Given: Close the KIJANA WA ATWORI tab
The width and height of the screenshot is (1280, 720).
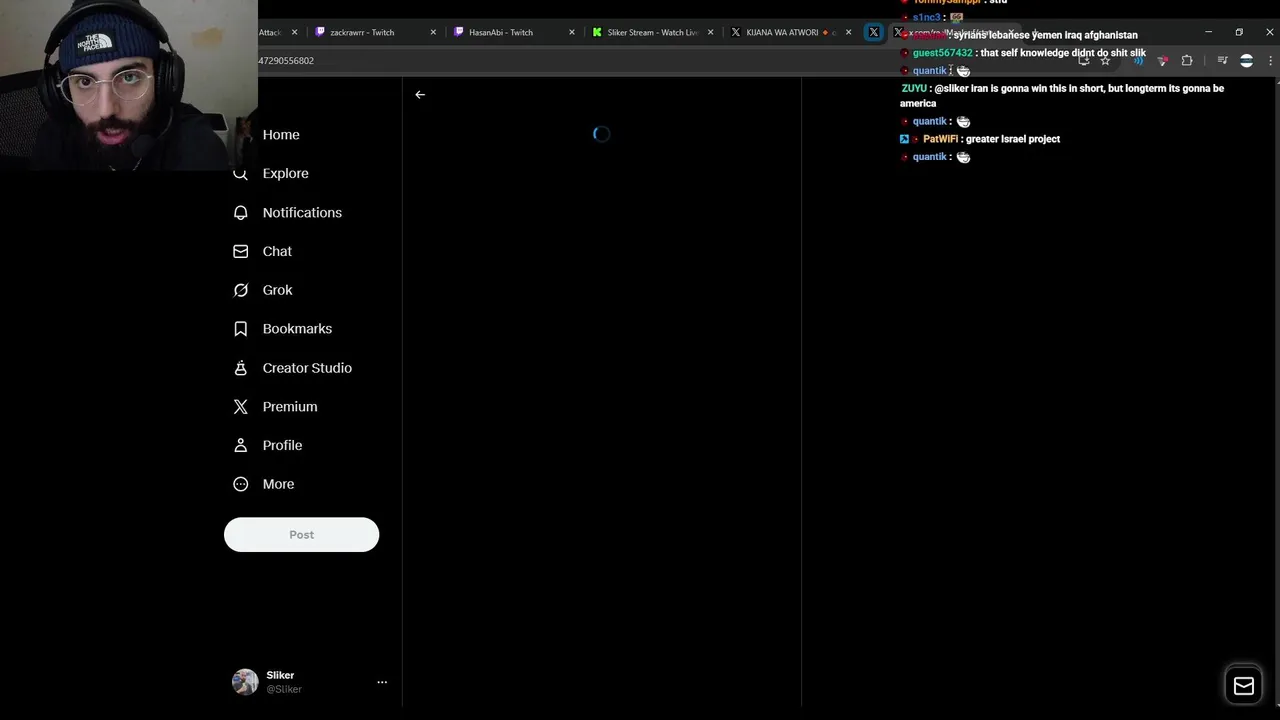Looking at the screenshot, I should point(849,32).
